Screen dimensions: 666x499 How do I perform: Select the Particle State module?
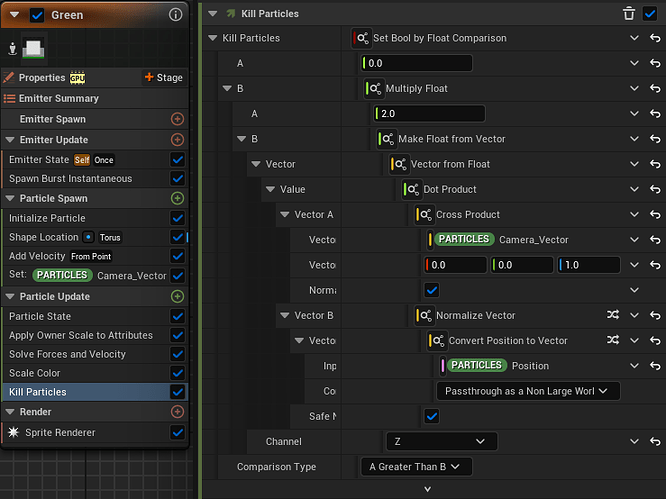point(88,316)
